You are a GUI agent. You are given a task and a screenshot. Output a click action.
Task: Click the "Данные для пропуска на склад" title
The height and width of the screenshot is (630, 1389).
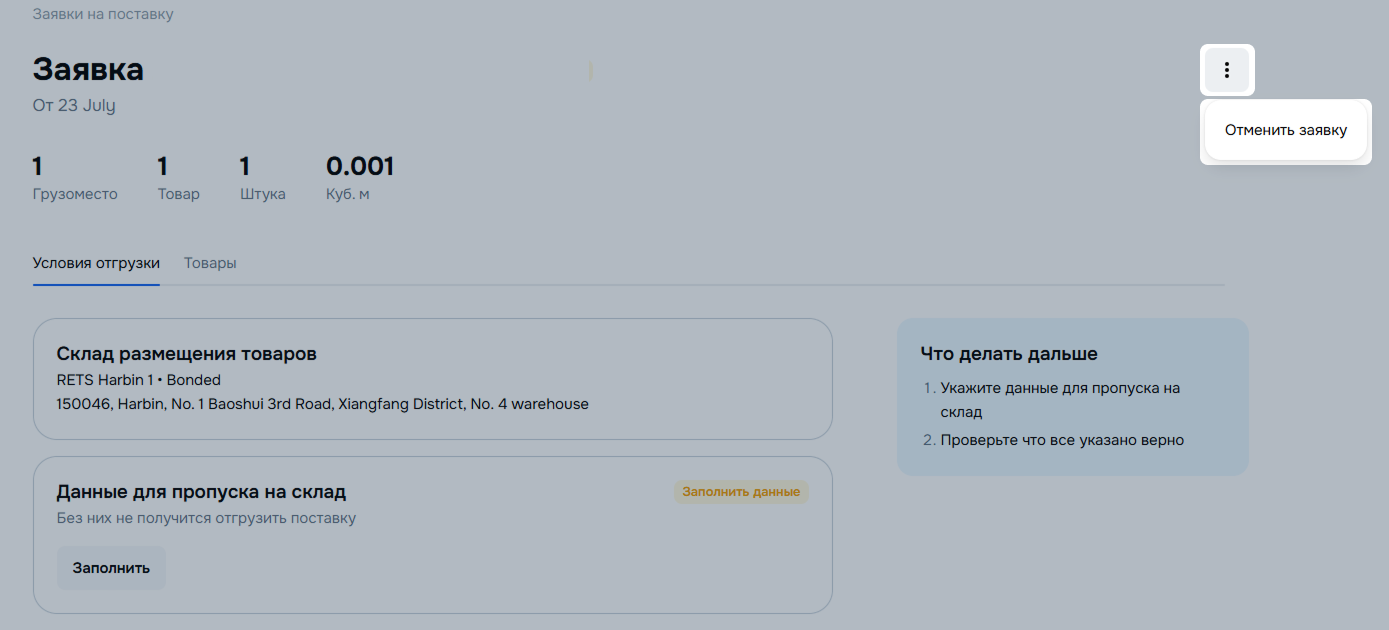(201, 492)
